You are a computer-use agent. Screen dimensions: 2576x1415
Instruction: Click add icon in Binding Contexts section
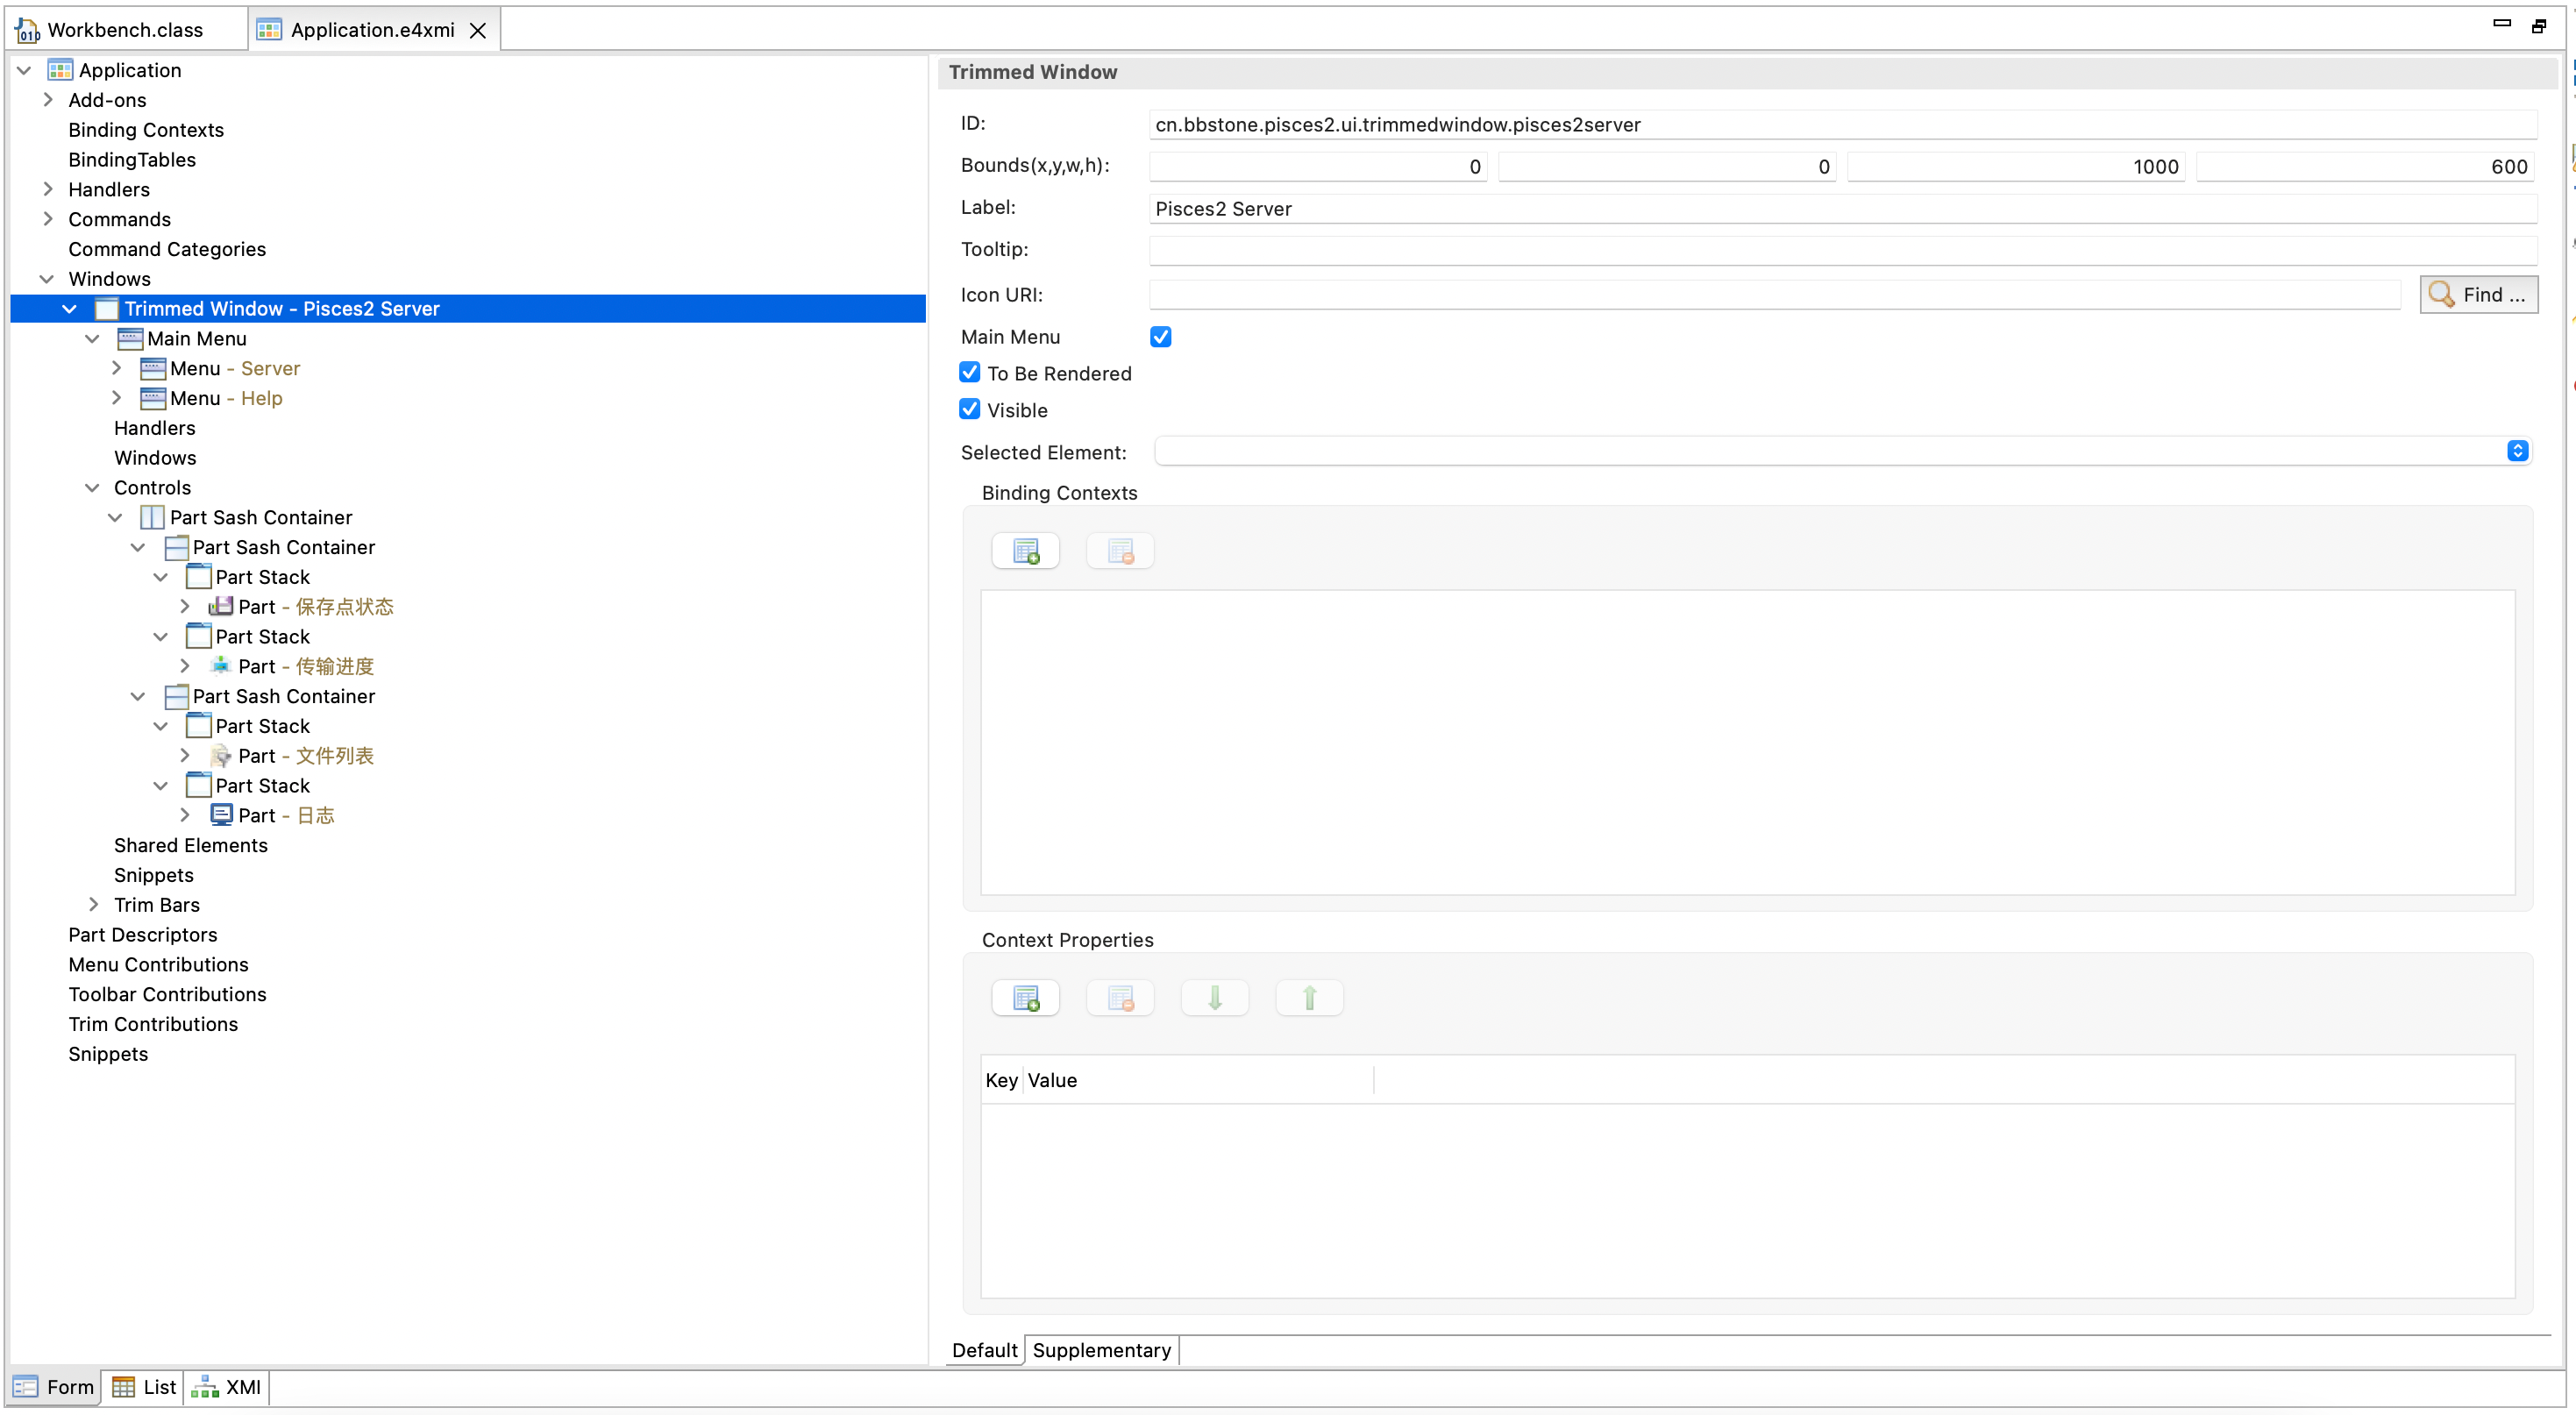coord(1025,551)
